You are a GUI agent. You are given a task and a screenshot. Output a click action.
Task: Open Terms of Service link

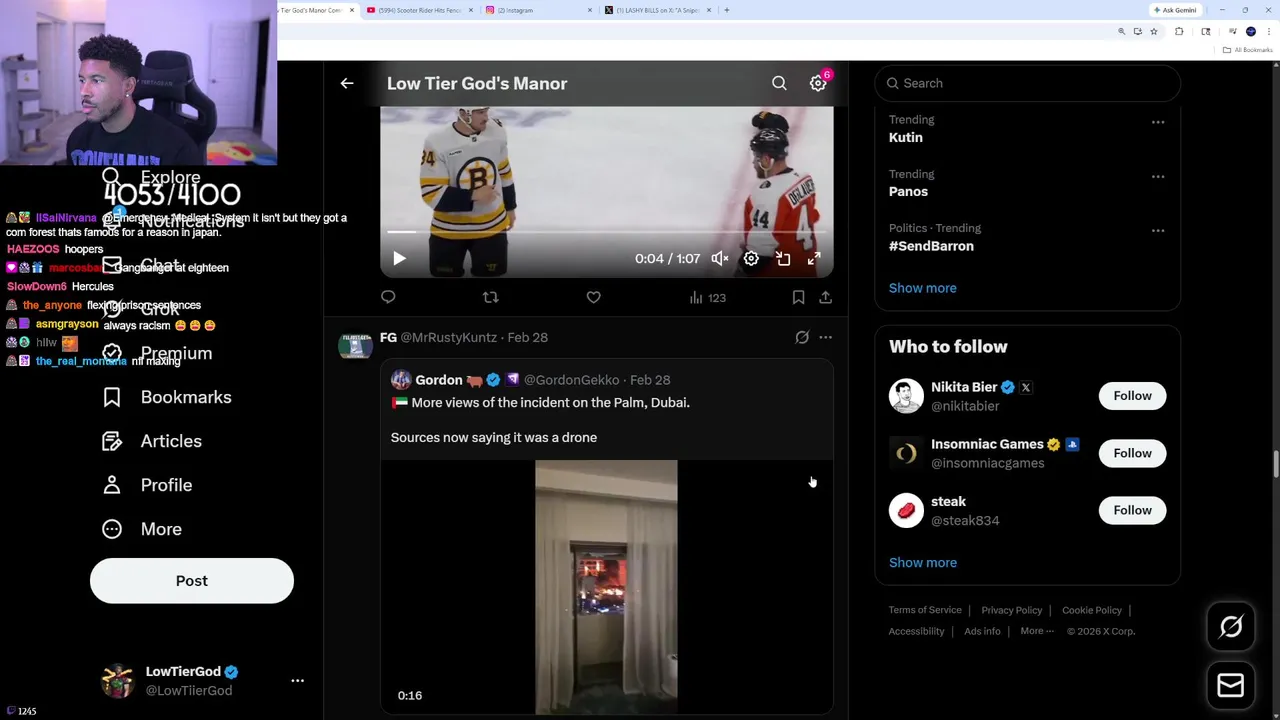click(925, 610)
